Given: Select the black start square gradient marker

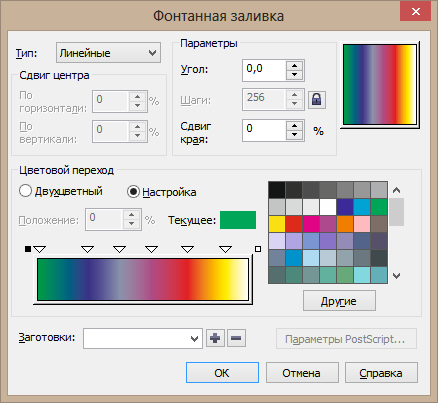Looking at the screenshot, I should pos(28,249).
